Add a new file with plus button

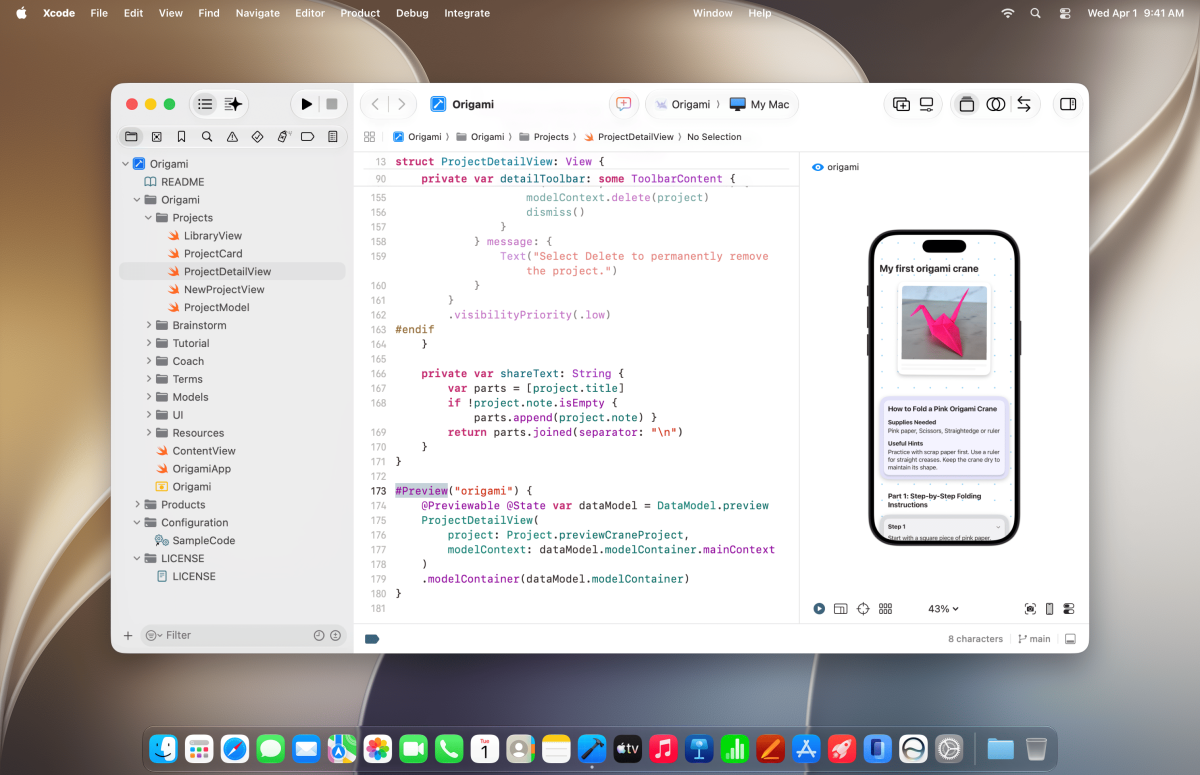click(x=128, y=636)
